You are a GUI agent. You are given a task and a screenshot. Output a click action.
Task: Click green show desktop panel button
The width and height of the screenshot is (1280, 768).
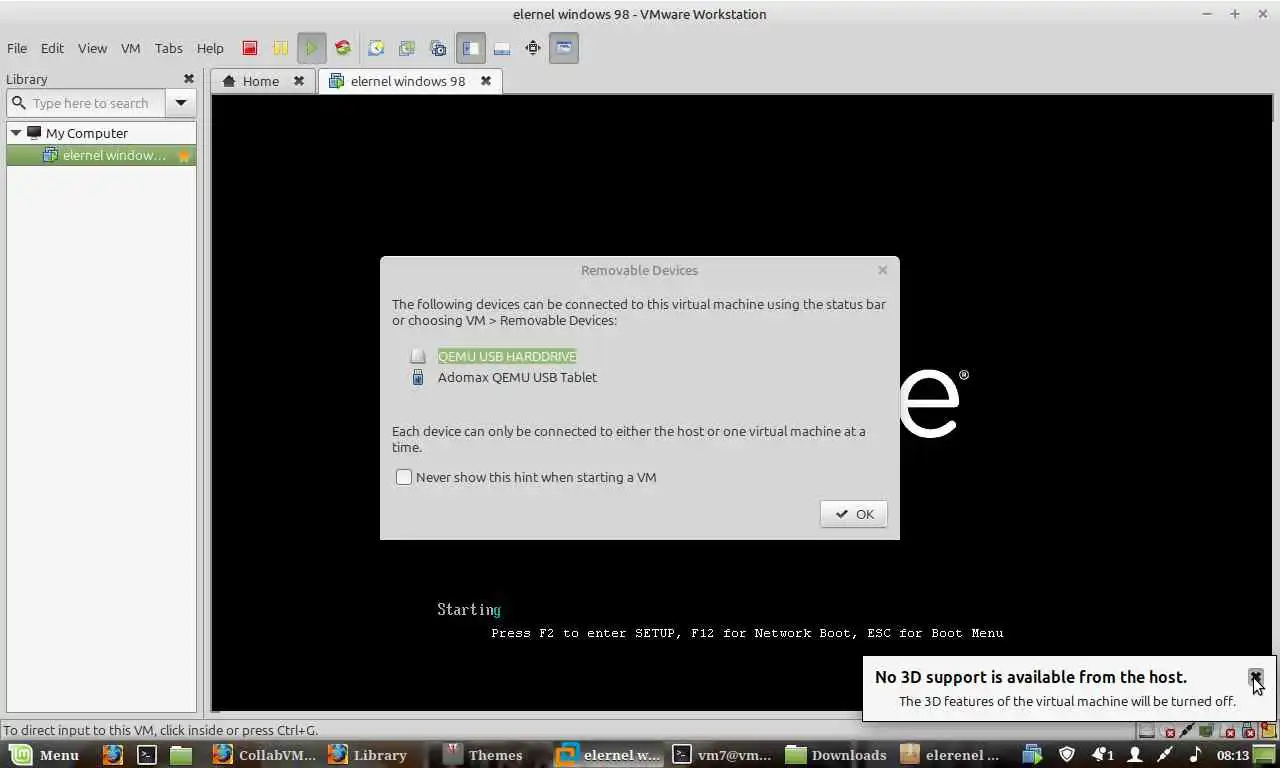[1264, 755]
